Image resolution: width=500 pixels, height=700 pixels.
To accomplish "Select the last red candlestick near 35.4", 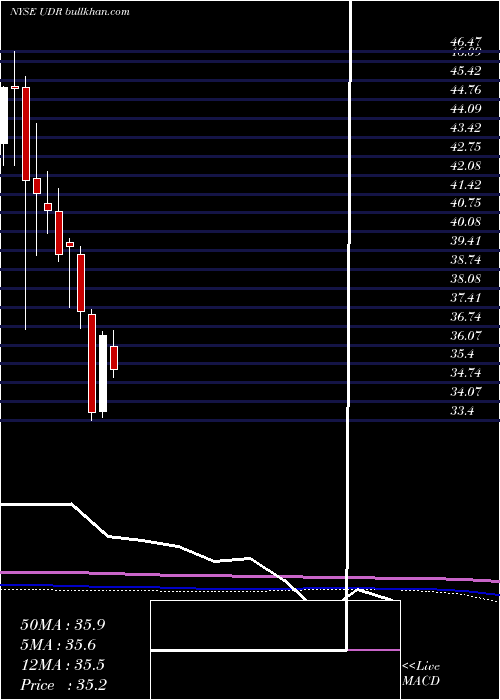I will (114, 358).
